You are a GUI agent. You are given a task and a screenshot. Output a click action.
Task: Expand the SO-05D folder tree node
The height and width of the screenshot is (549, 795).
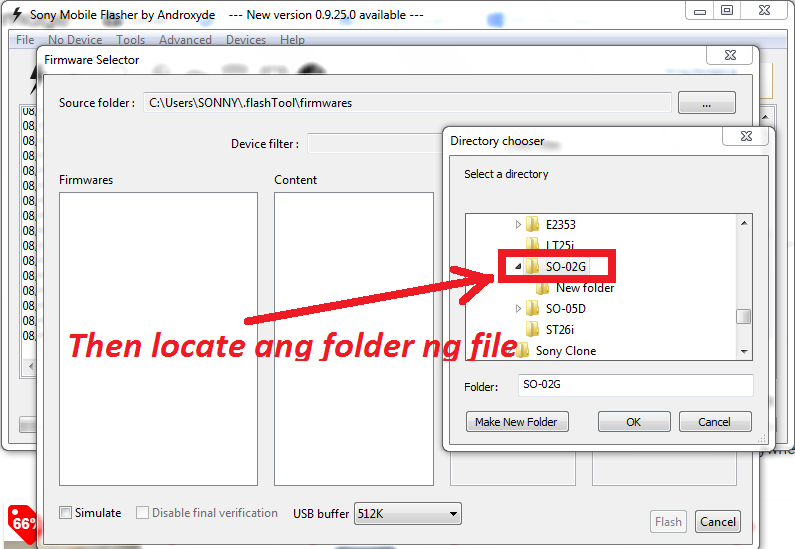pos(518,308)
